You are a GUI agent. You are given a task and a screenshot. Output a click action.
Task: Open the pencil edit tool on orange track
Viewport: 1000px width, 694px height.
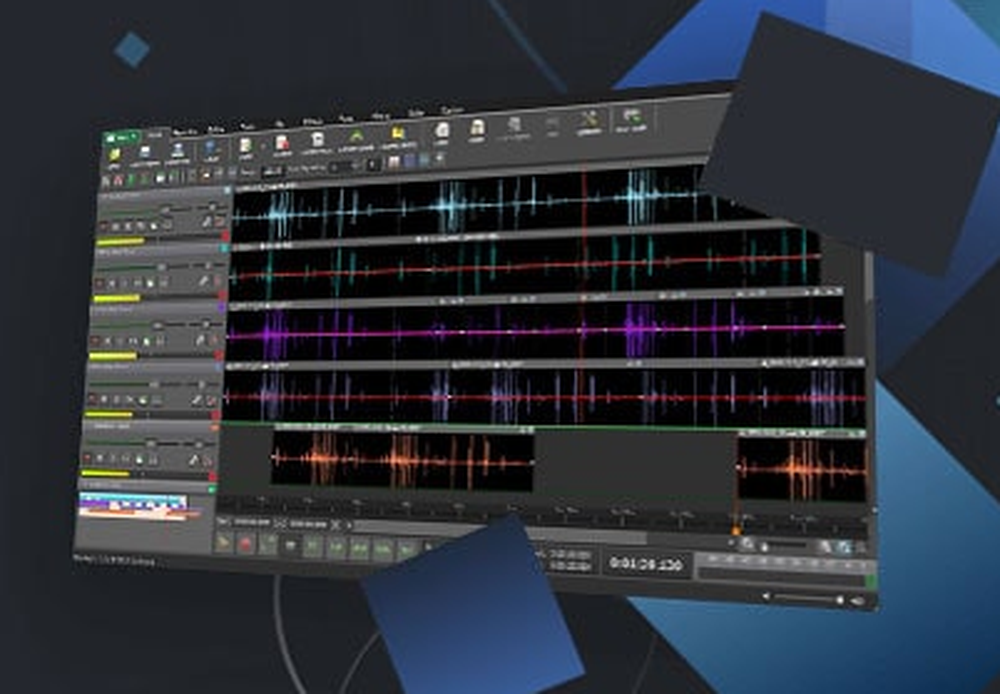[x=193, y=460]
